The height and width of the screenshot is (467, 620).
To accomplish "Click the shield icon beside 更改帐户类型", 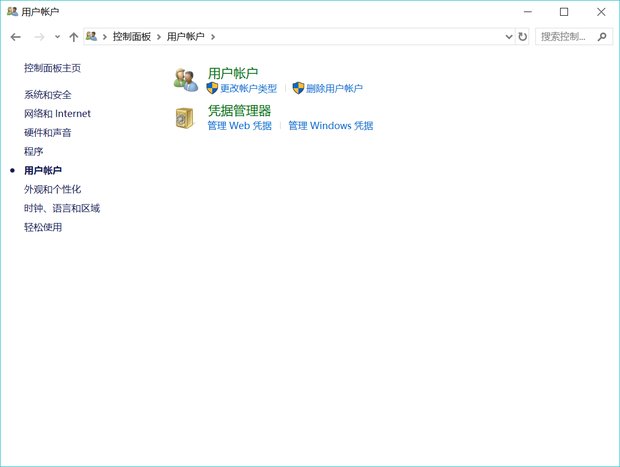I will point(212,88).
